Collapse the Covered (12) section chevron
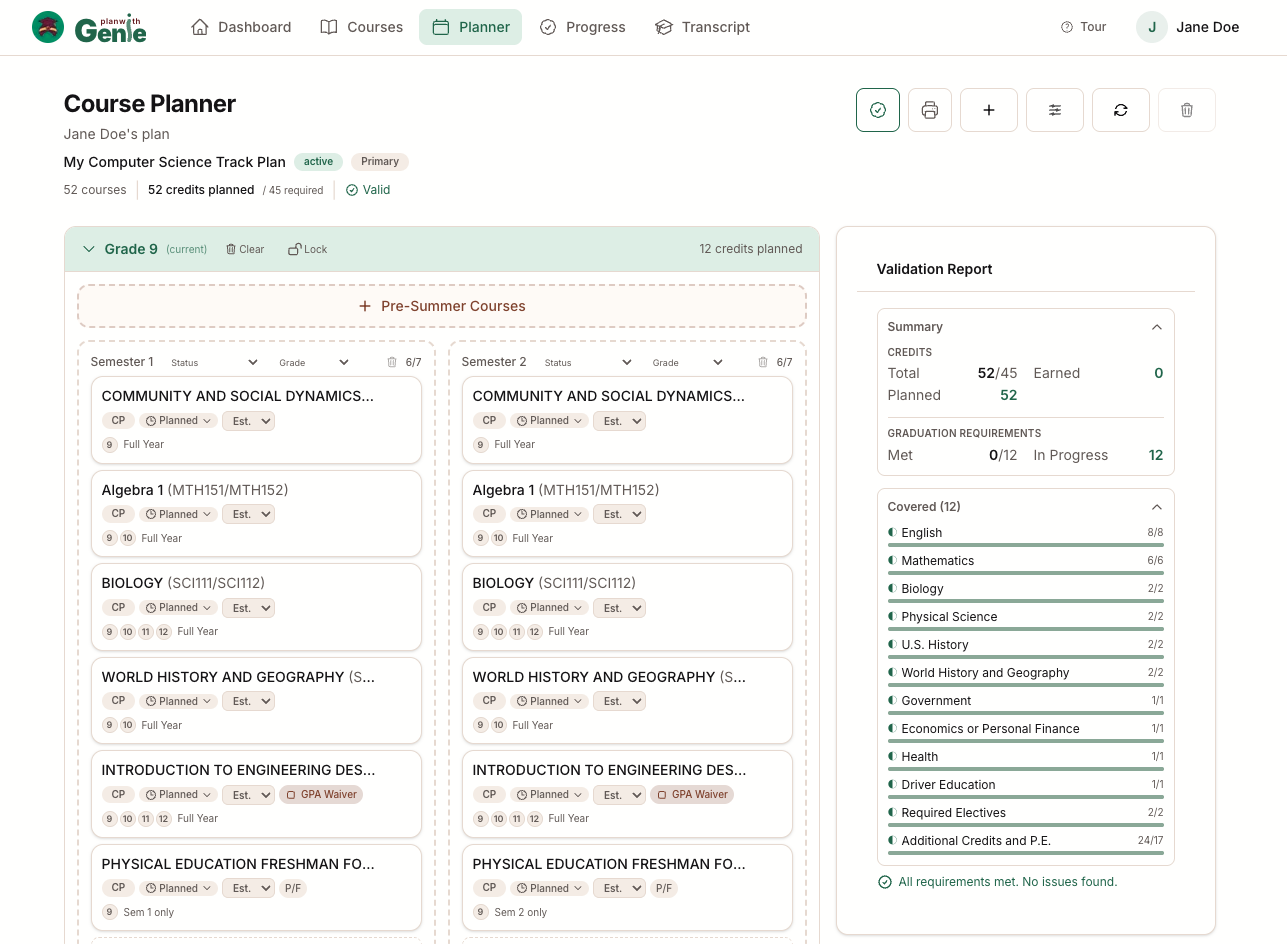This screenshot has width=1287, height=944. click(x=1157, y=507)
